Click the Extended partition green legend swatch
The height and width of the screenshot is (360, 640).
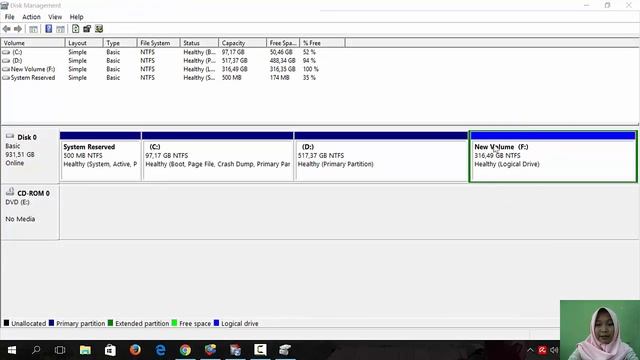click(110, 323)
